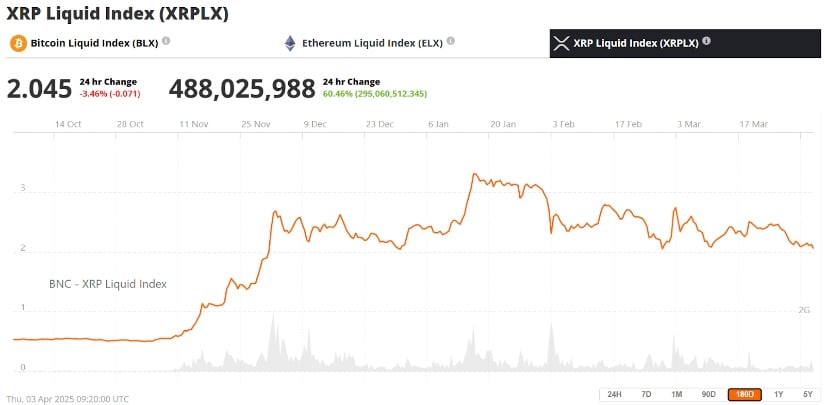Set chart range to 24H

pos(613,394)
